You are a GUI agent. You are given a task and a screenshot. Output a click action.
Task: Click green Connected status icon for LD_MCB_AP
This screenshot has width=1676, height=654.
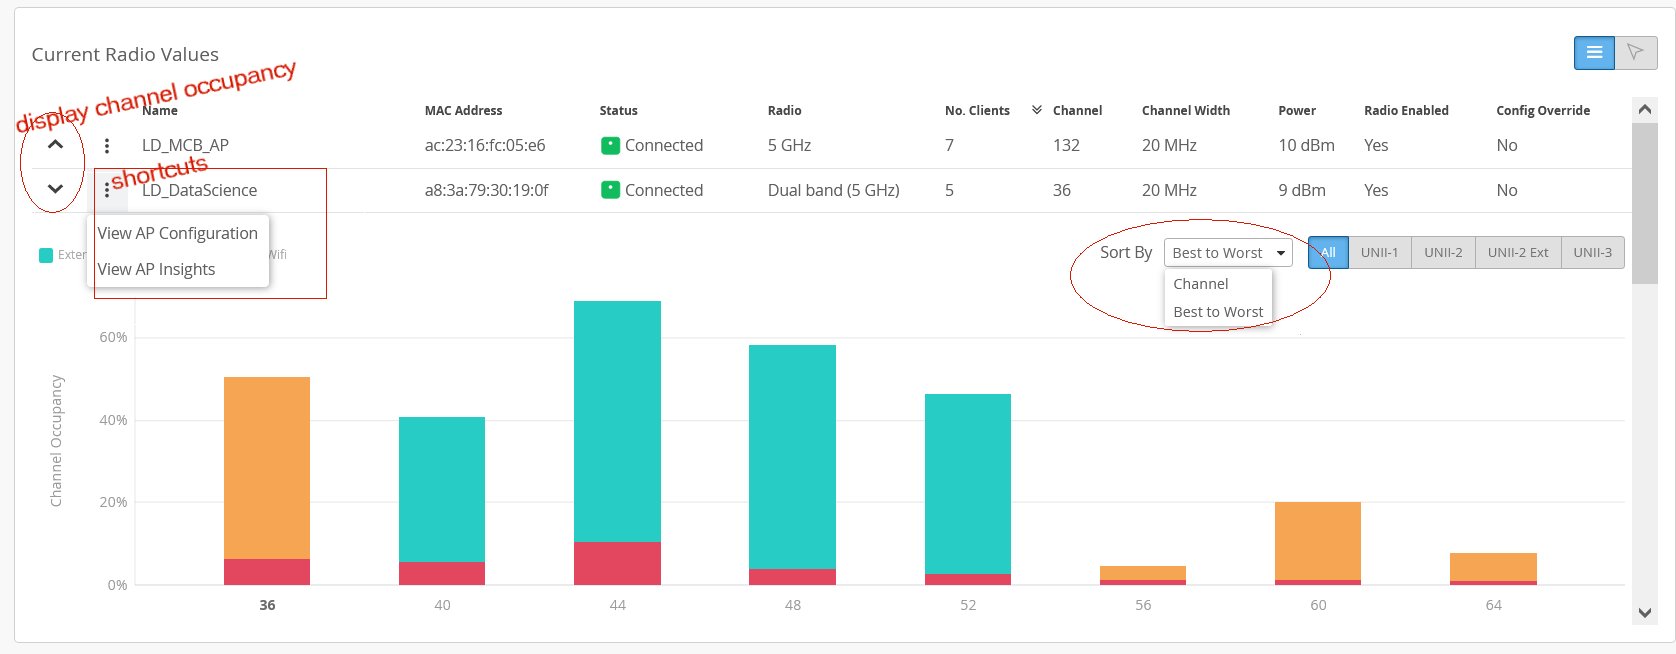(x=609, y=146)
